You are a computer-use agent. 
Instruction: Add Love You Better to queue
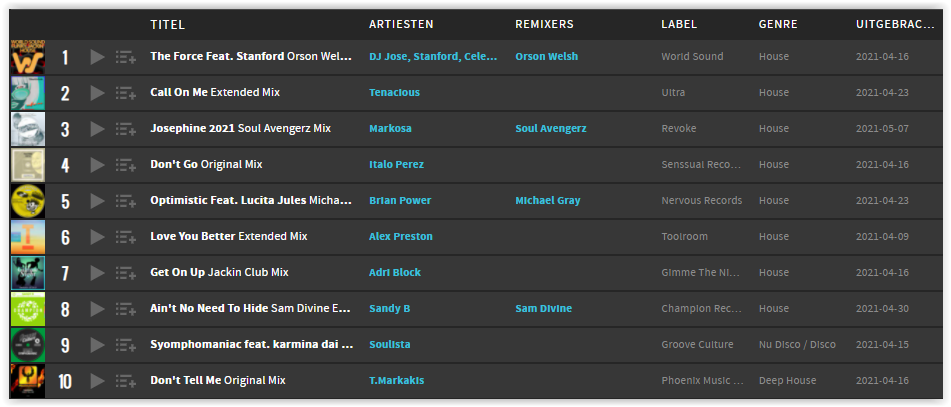point(126,237)
